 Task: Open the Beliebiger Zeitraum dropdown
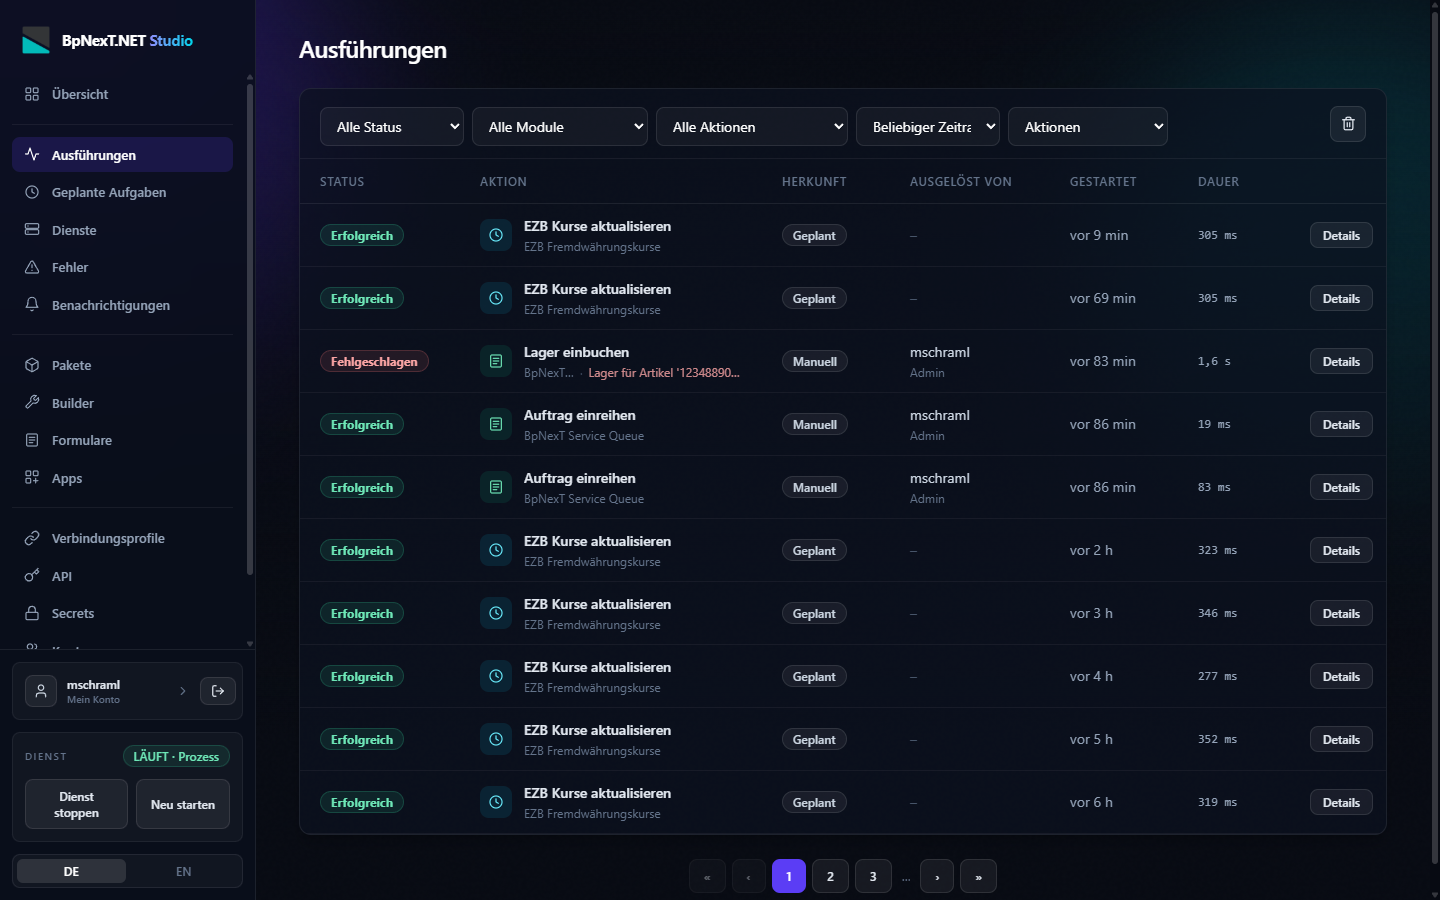click(x=928, y=127)
